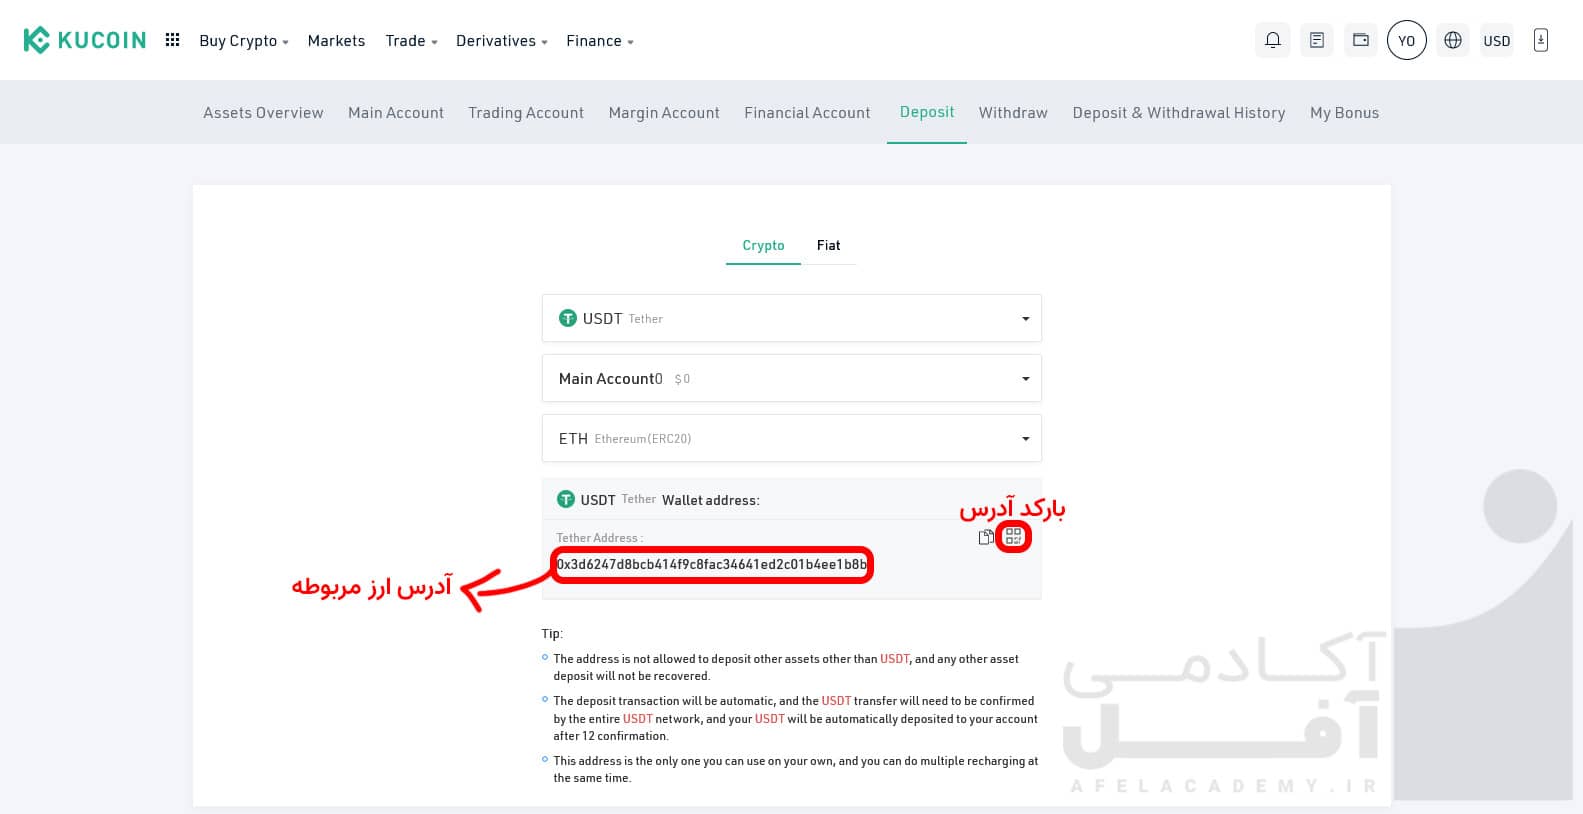Click the 'Tether Address :' label
1583x814 pixels.
600,538
